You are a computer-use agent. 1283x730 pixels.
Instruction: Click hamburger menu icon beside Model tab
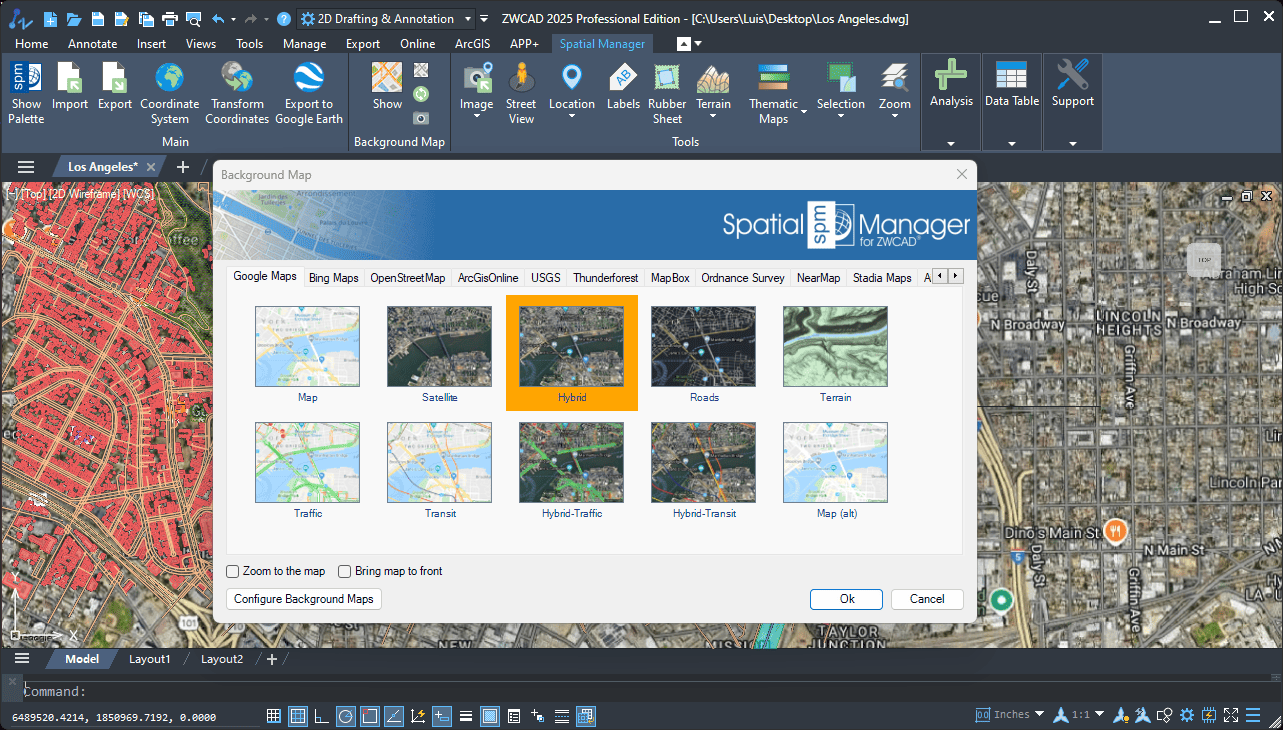pyautogui.click(x=22, y=659)
